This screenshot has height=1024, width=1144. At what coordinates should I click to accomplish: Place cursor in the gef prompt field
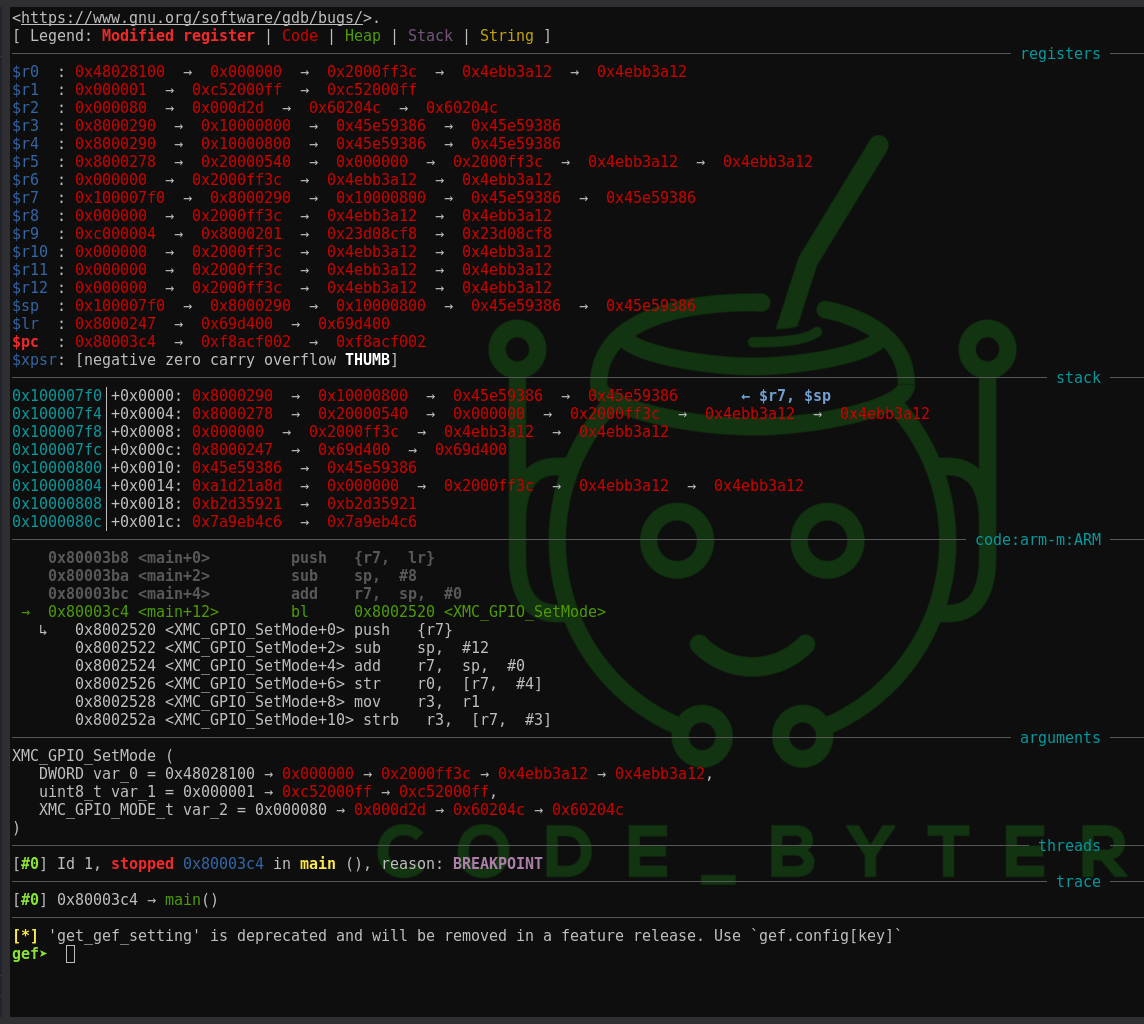point(69,954)
